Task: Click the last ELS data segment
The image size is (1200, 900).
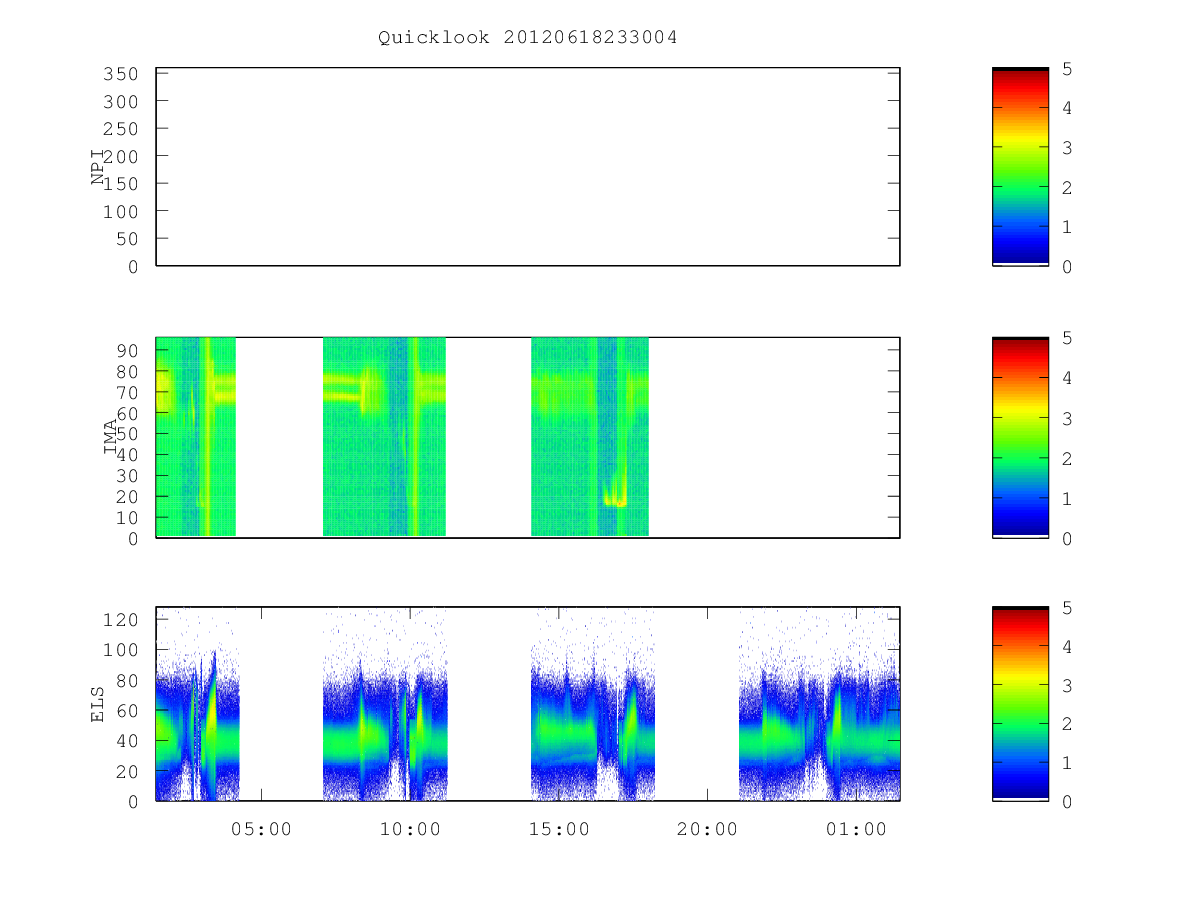Action: coord(819,704)
